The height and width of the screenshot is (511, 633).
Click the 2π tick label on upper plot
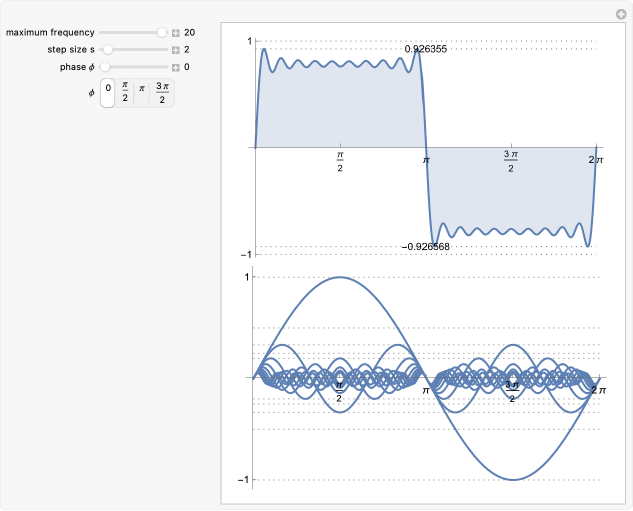pos(595,159)
